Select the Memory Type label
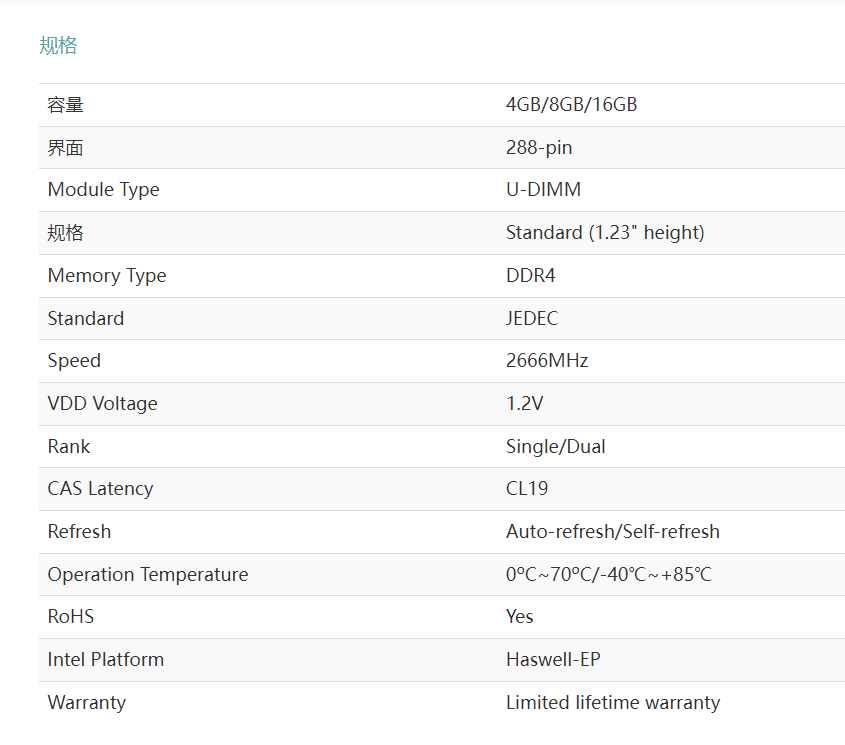 coord(107,275)
